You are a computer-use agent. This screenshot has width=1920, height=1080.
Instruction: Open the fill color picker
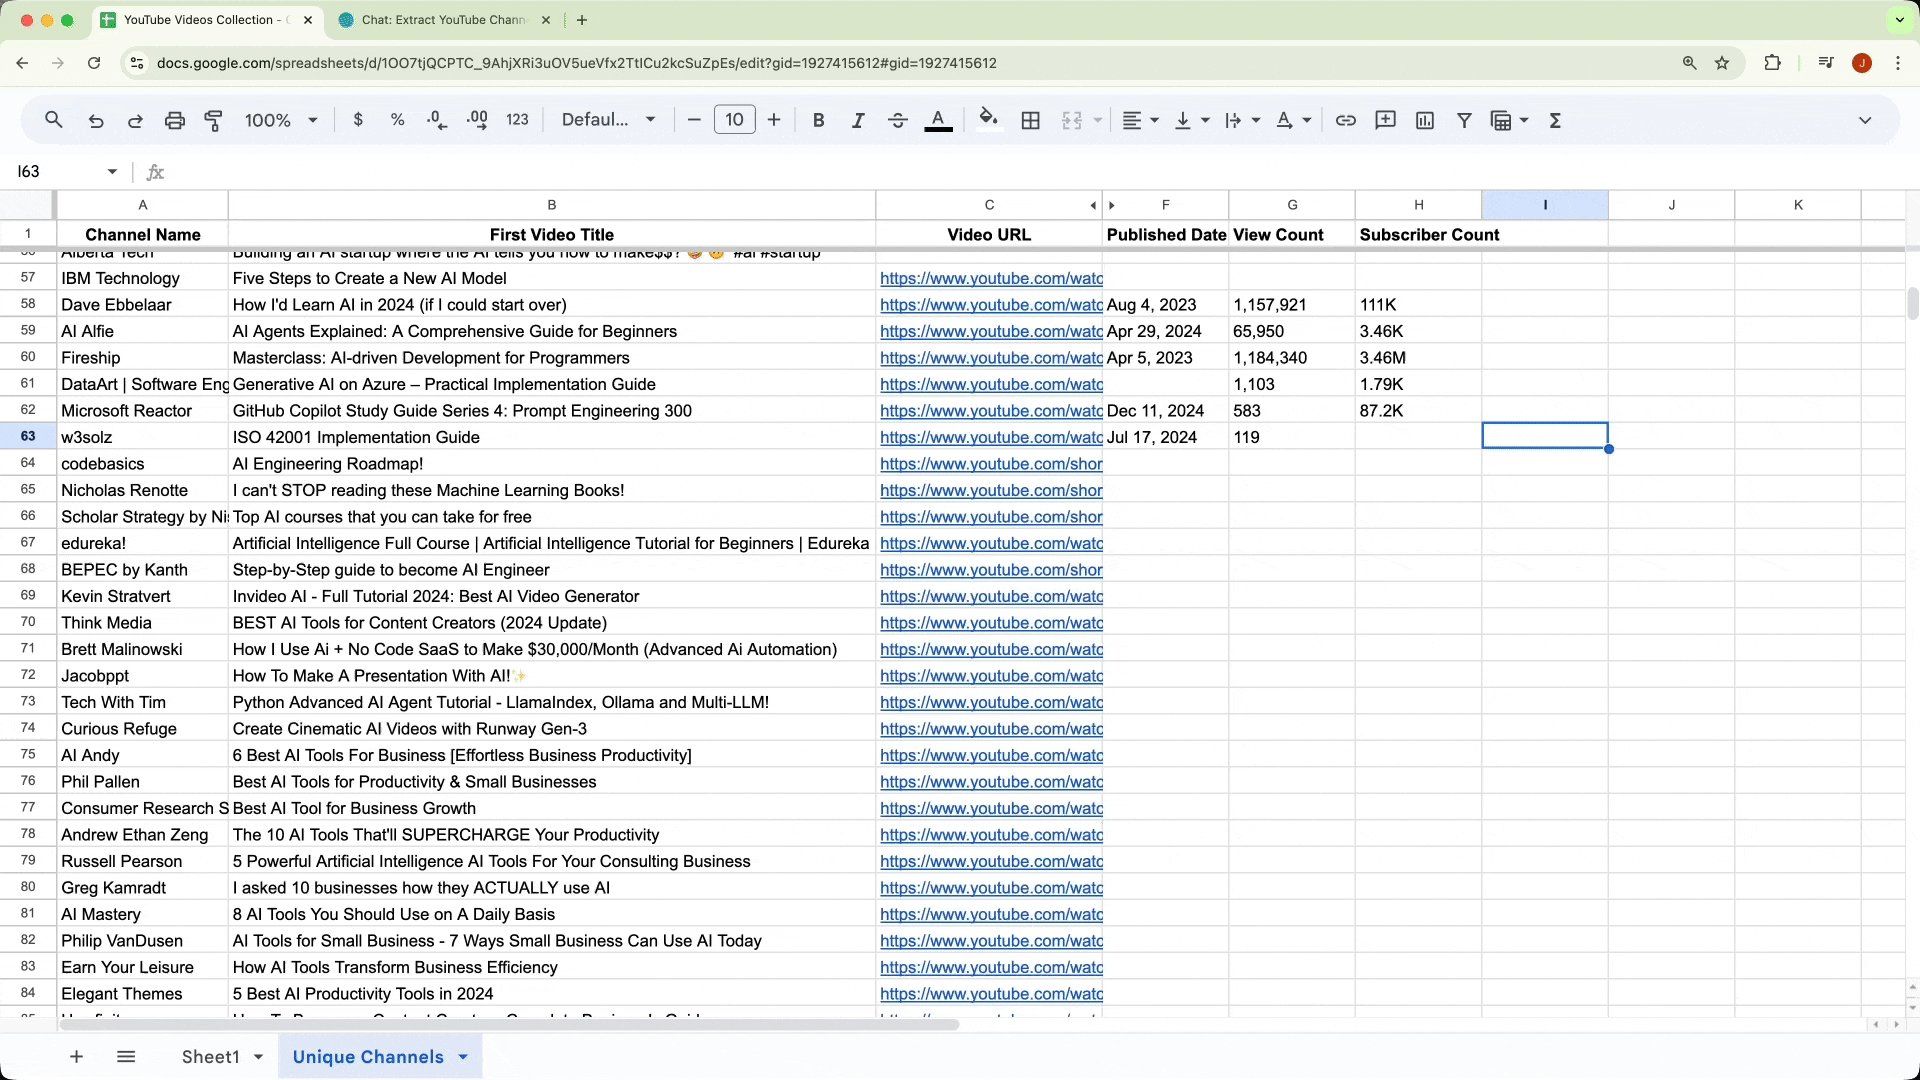pyautogui.click(x=988, y=120)
